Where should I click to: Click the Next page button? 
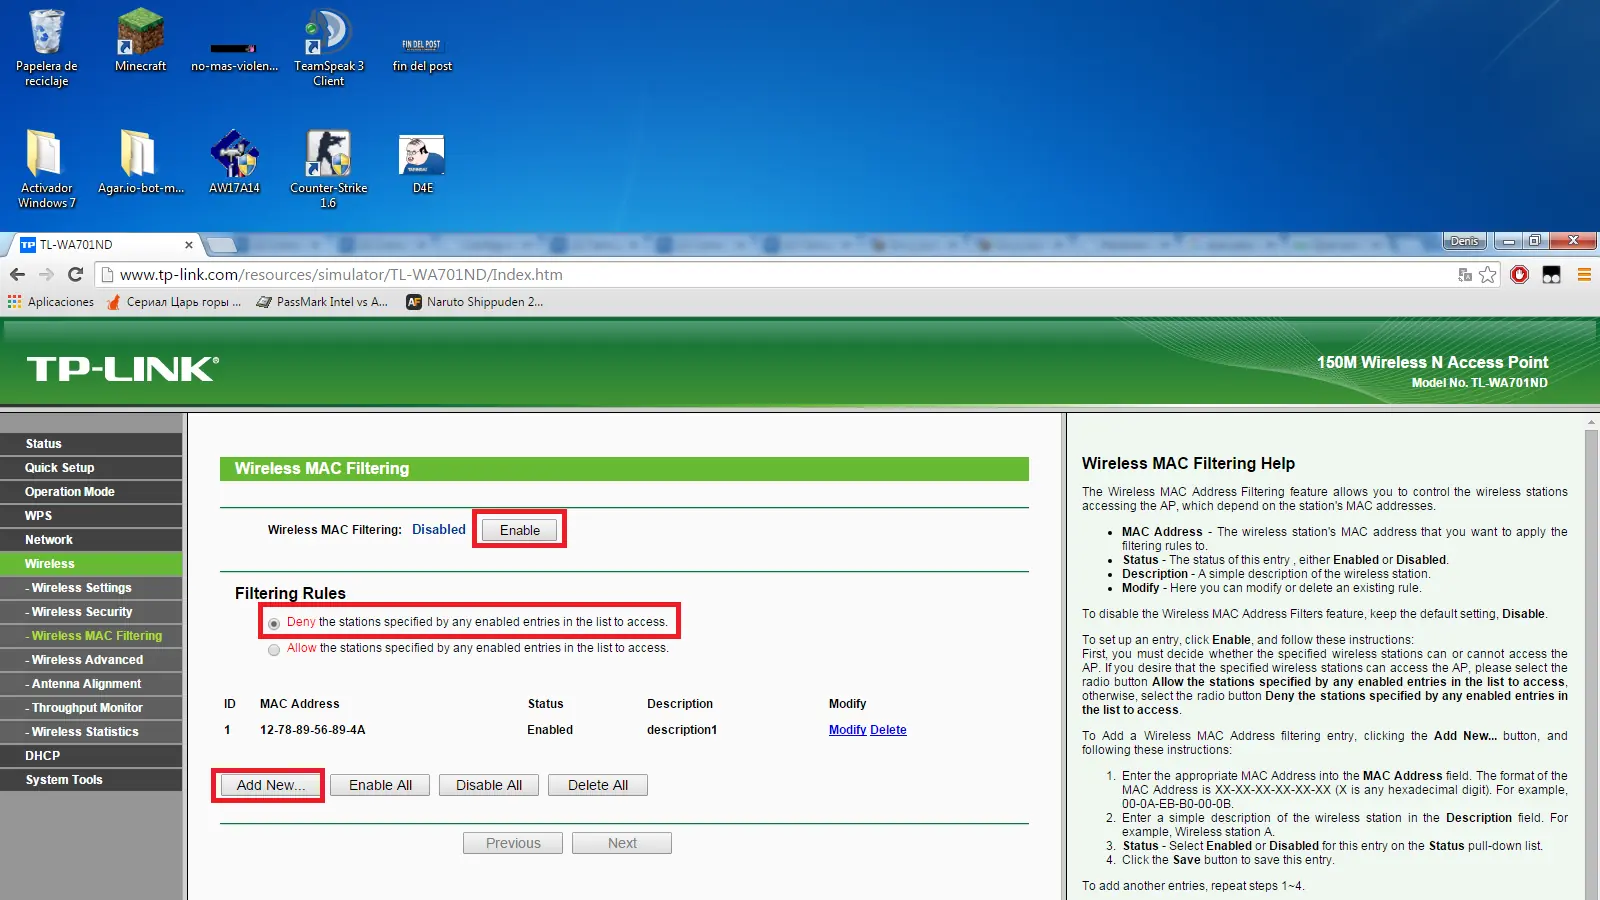pyautogui.click(x=622, y=843)
